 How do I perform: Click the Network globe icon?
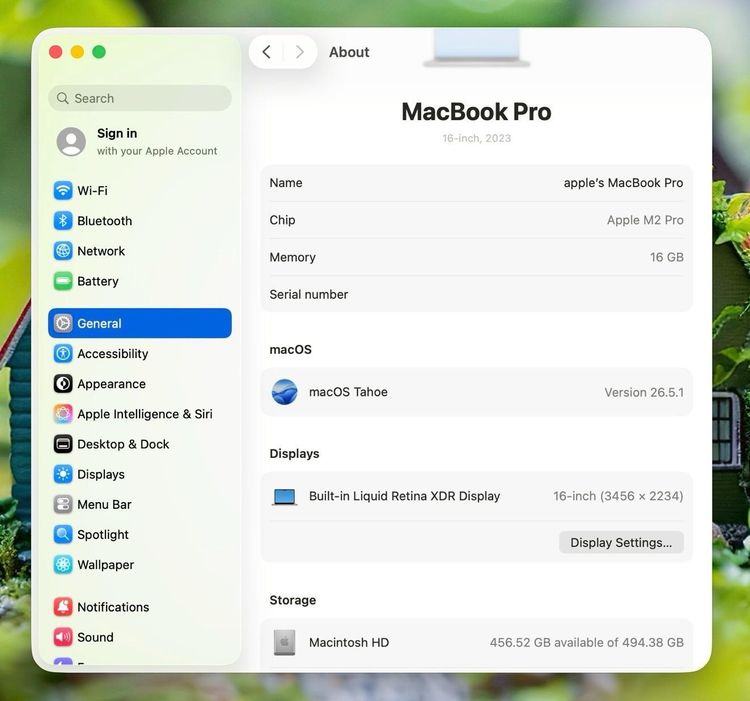(63, 251)
